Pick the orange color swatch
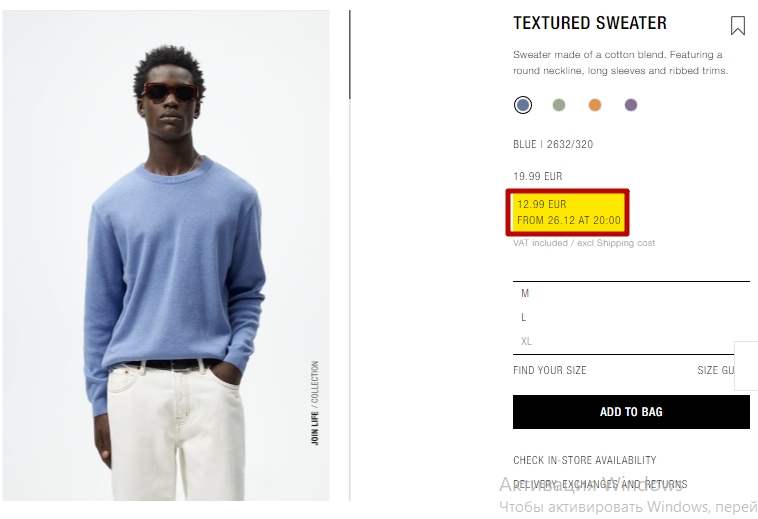 click(595, 105)
